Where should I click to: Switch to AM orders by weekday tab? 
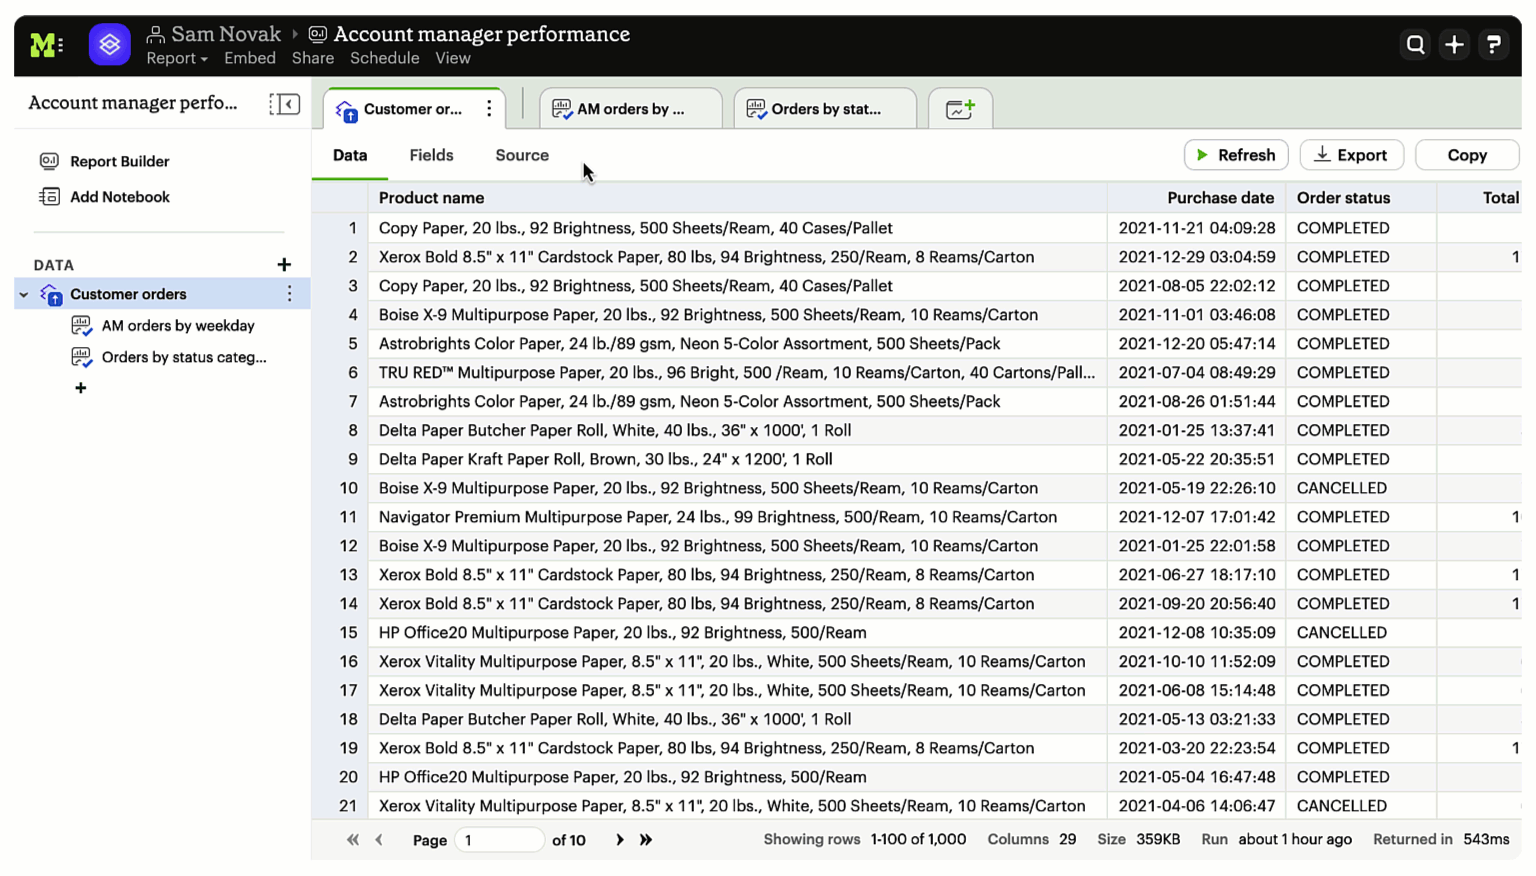tap(631, 109)
